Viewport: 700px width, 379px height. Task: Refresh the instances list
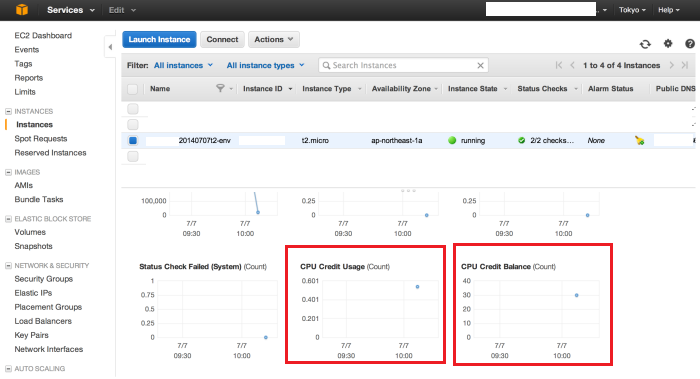click(645, 44)
